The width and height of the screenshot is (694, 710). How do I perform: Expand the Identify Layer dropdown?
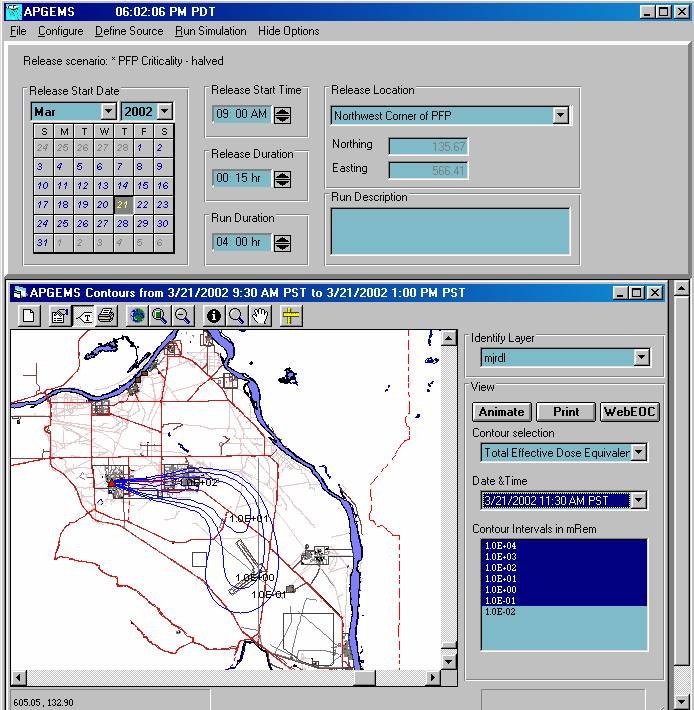[641, 357]
